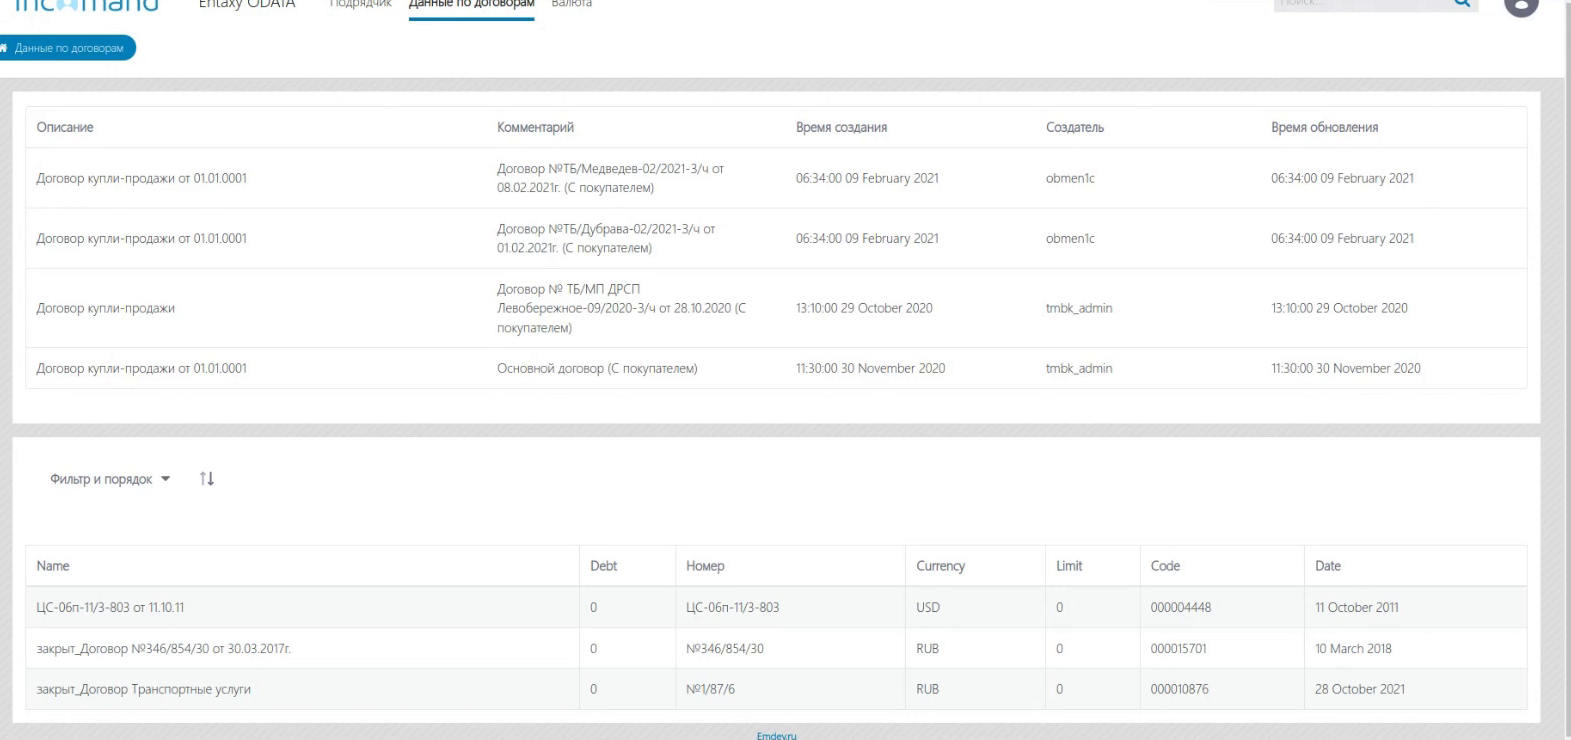Open the user profile avatar menu
Screen dimensions: 1571x740
point(1520,5)
